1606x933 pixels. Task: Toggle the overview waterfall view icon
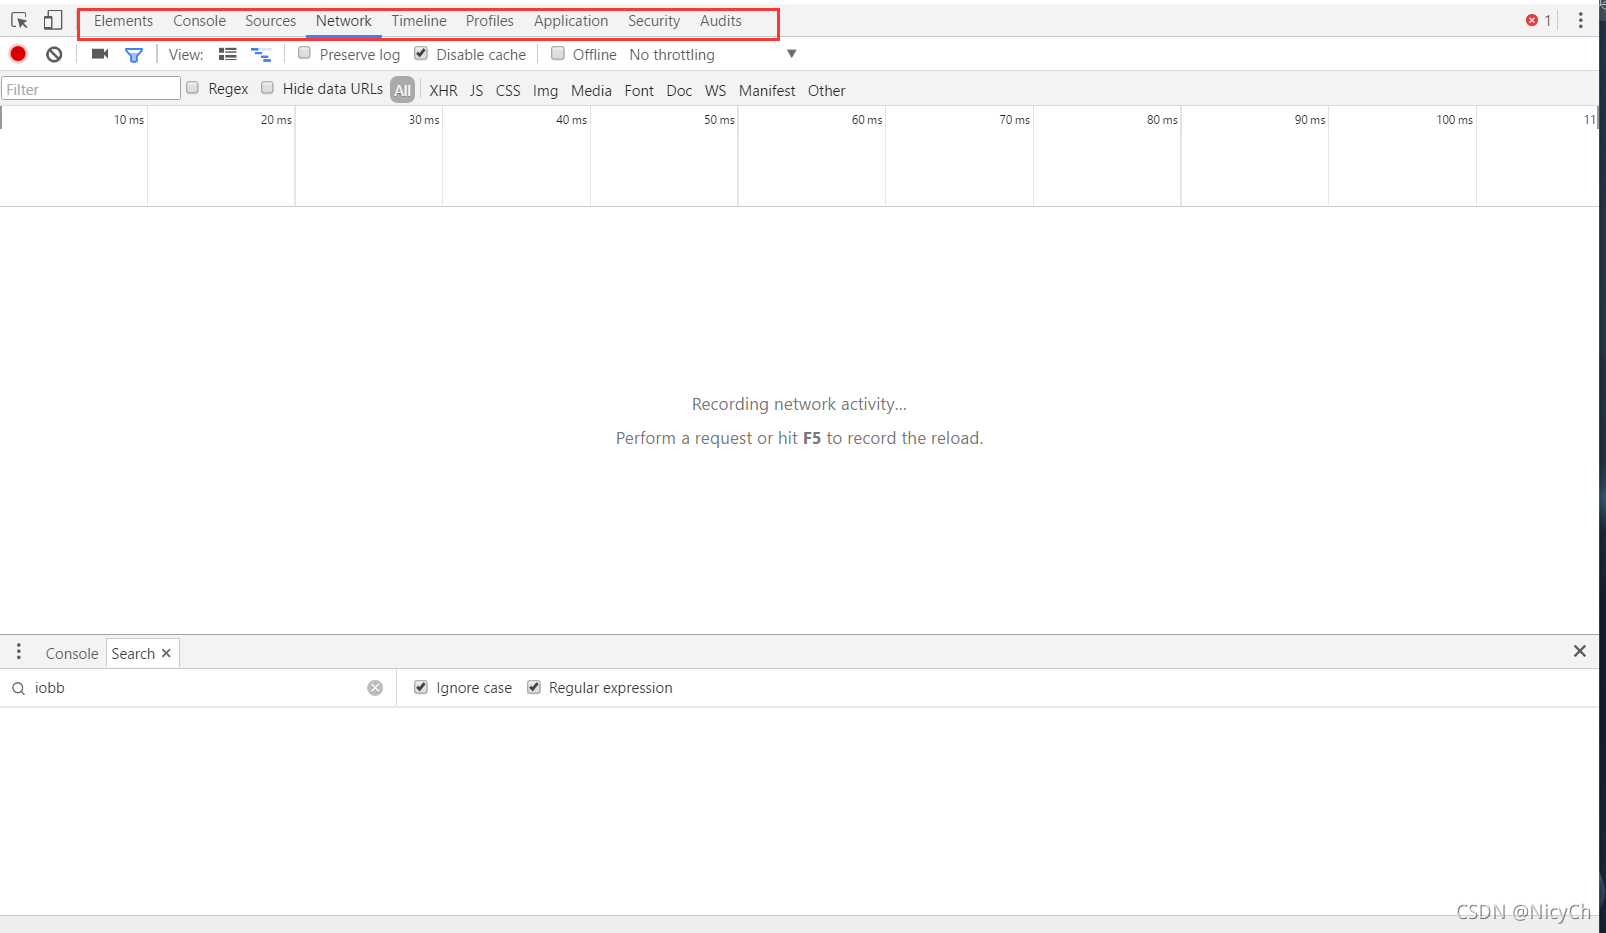pos(261,54)
